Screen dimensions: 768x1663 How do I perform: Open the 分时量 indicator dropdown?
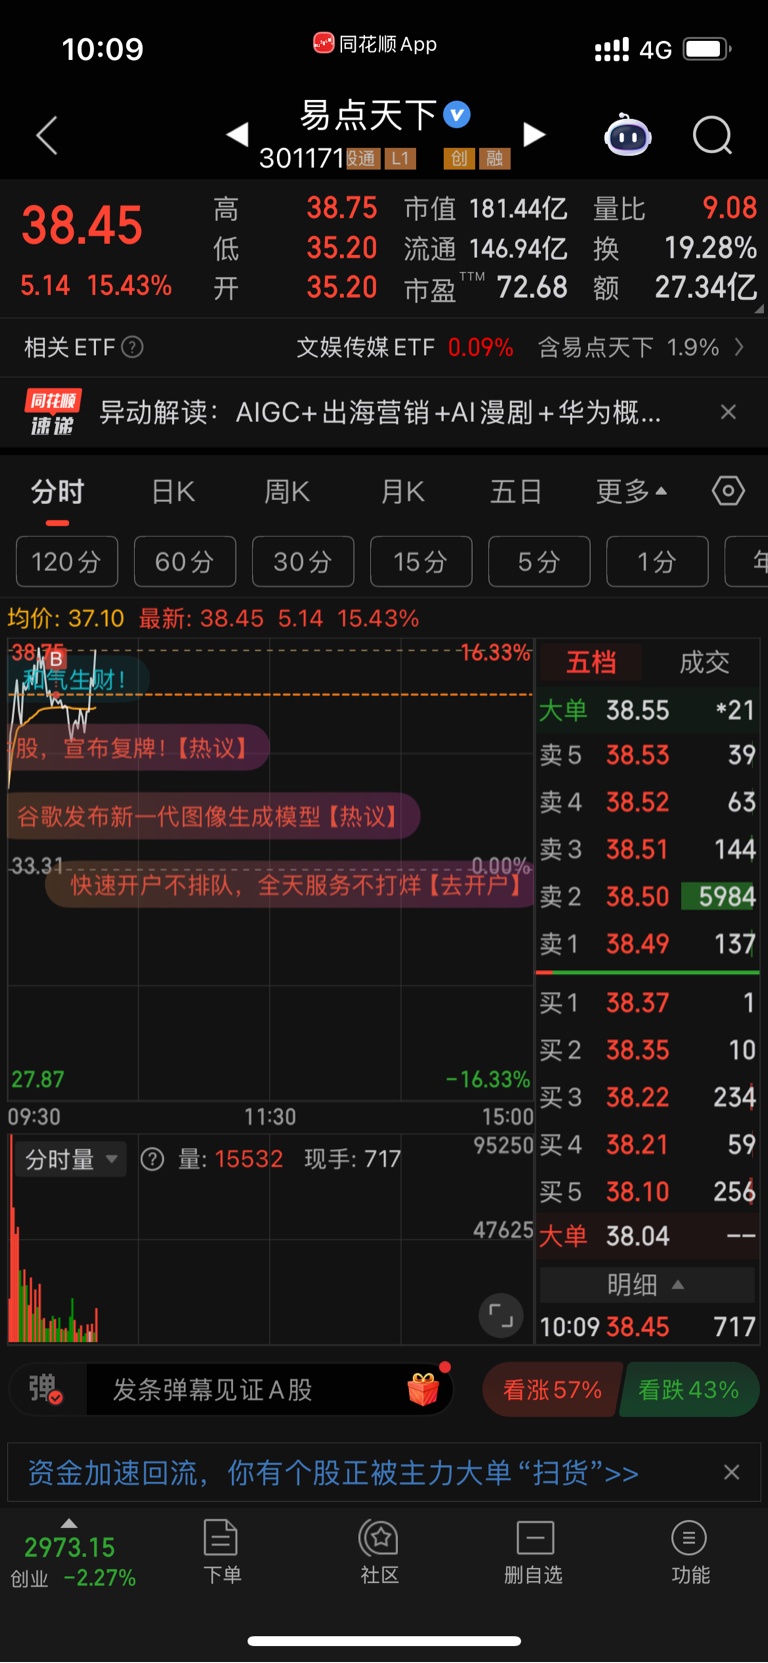pos(72,1159)
